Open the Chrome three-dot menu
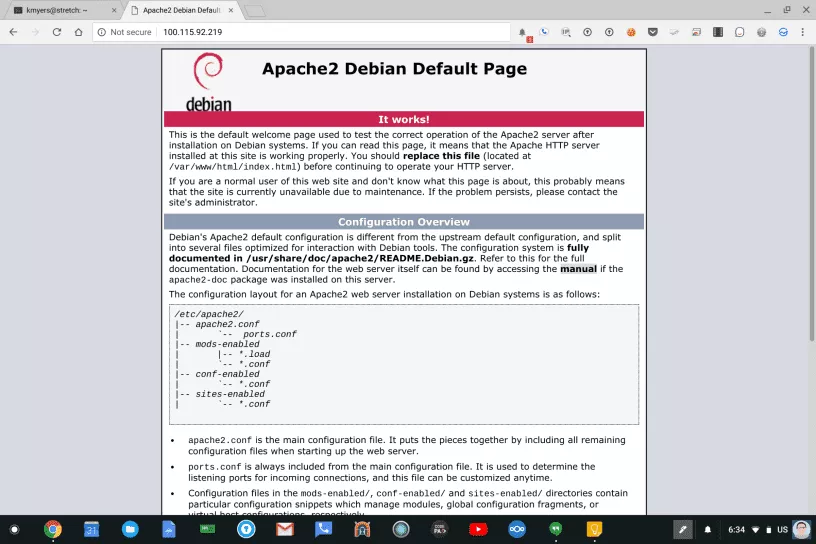 point(803,32)
